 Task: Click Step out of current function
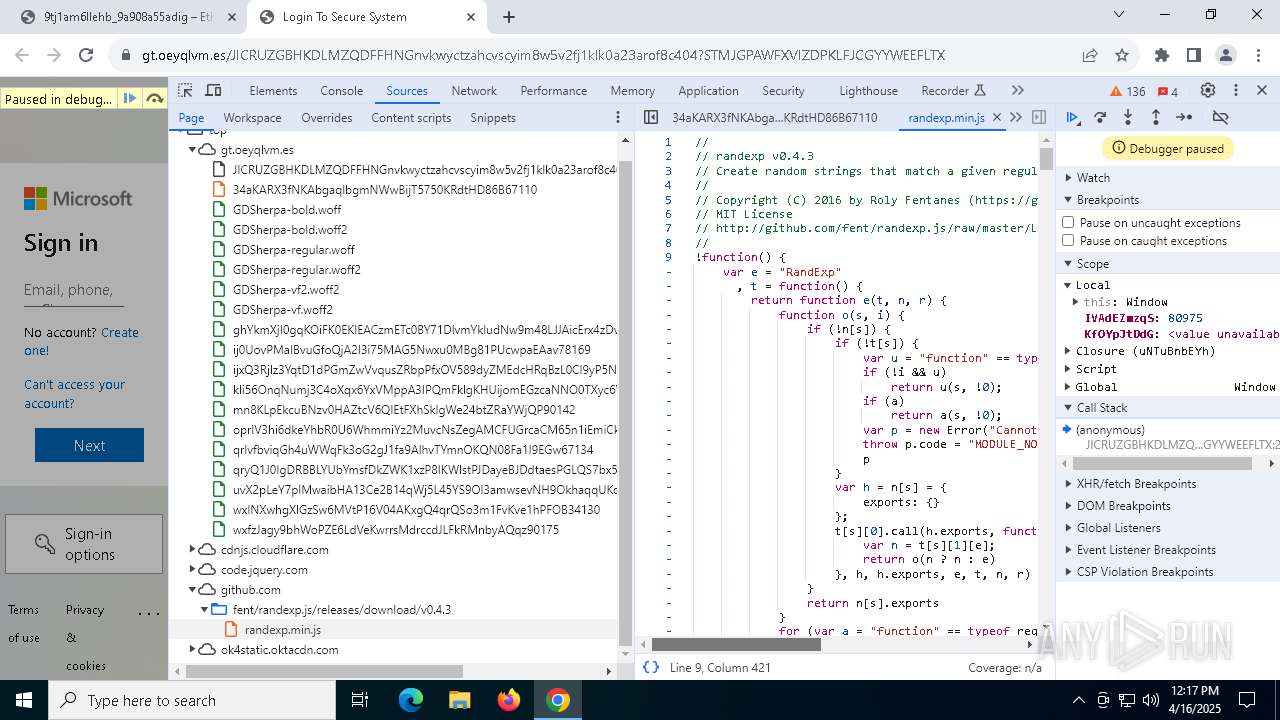1155,117
